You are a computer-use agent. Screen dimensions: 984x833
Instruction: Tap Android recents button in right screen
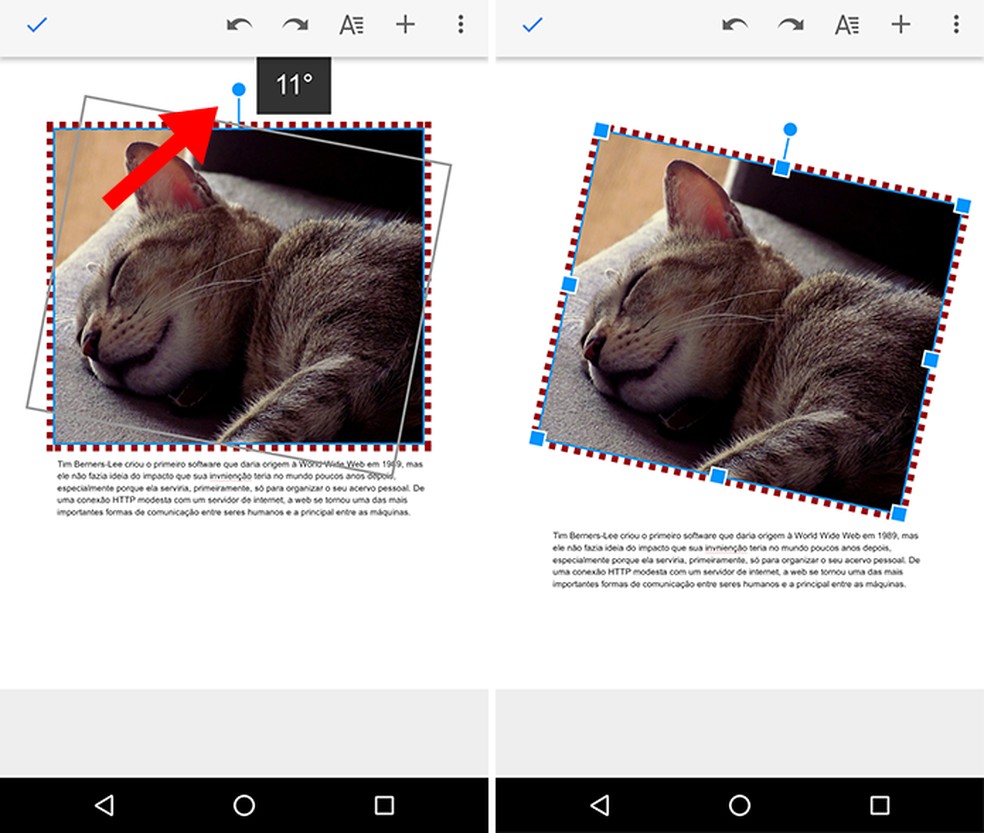click(x=880, y=805)
